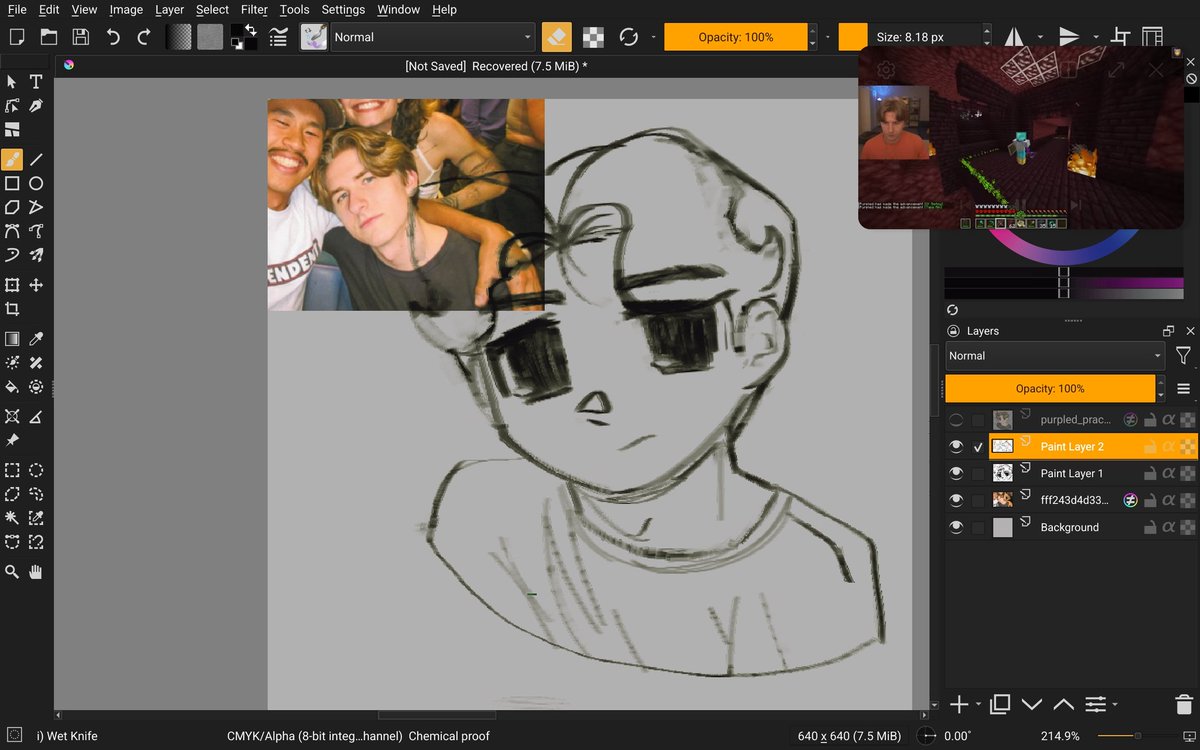Lock the Background layer
Screen dimensions: 1200x750
coord(1150,527)
